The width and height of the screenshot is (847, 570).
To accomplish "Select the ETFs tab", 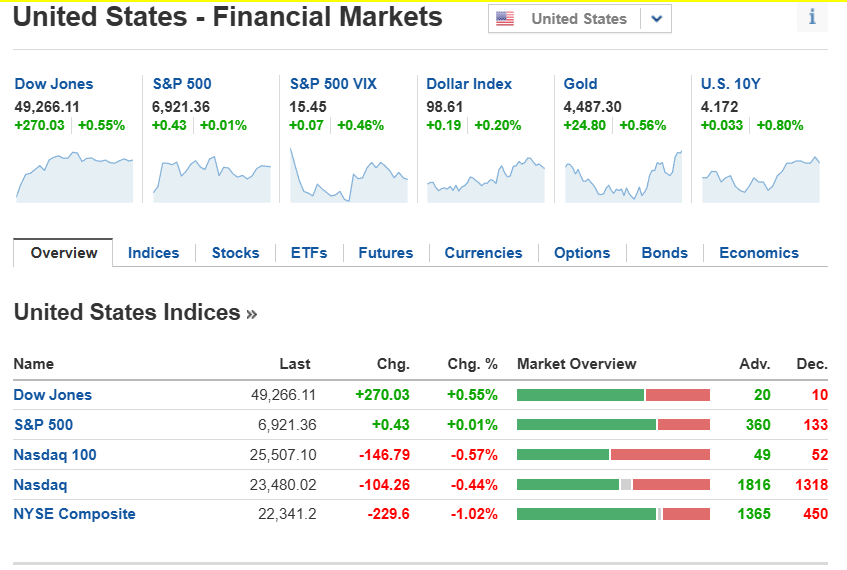I will click(309, 253).
